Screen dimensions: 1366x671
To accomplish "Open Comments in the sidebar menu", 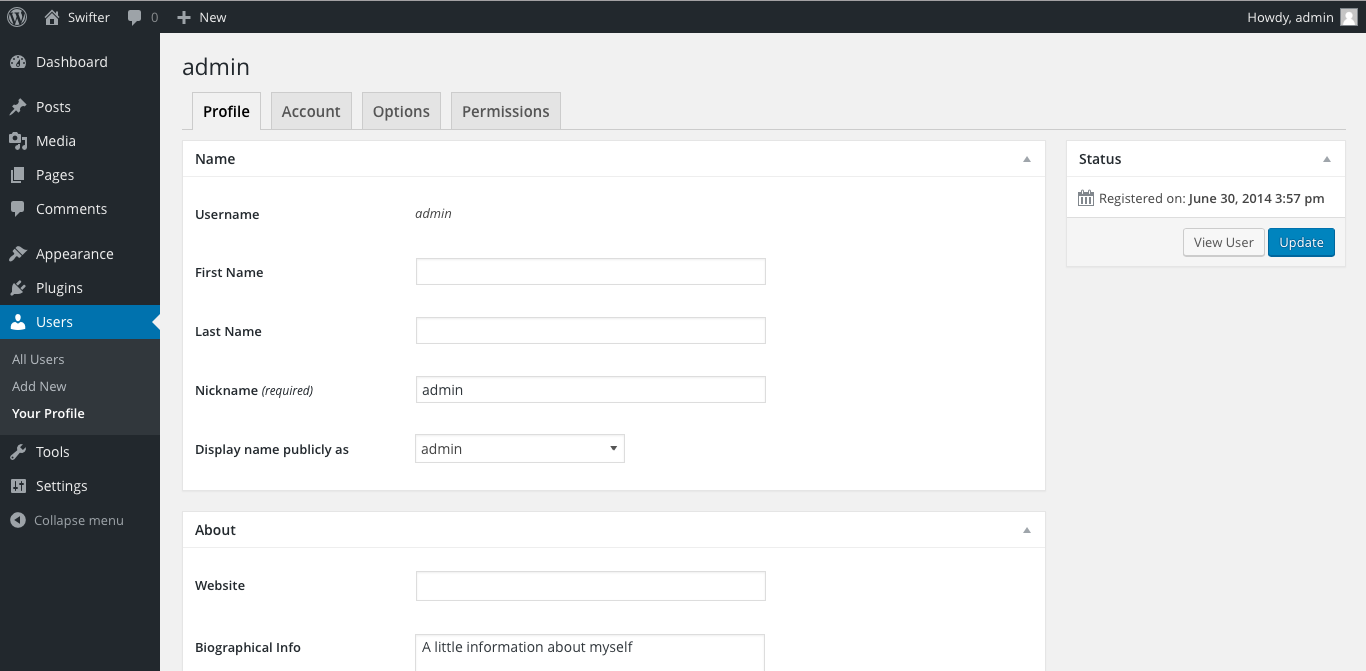I will [80, 209].
